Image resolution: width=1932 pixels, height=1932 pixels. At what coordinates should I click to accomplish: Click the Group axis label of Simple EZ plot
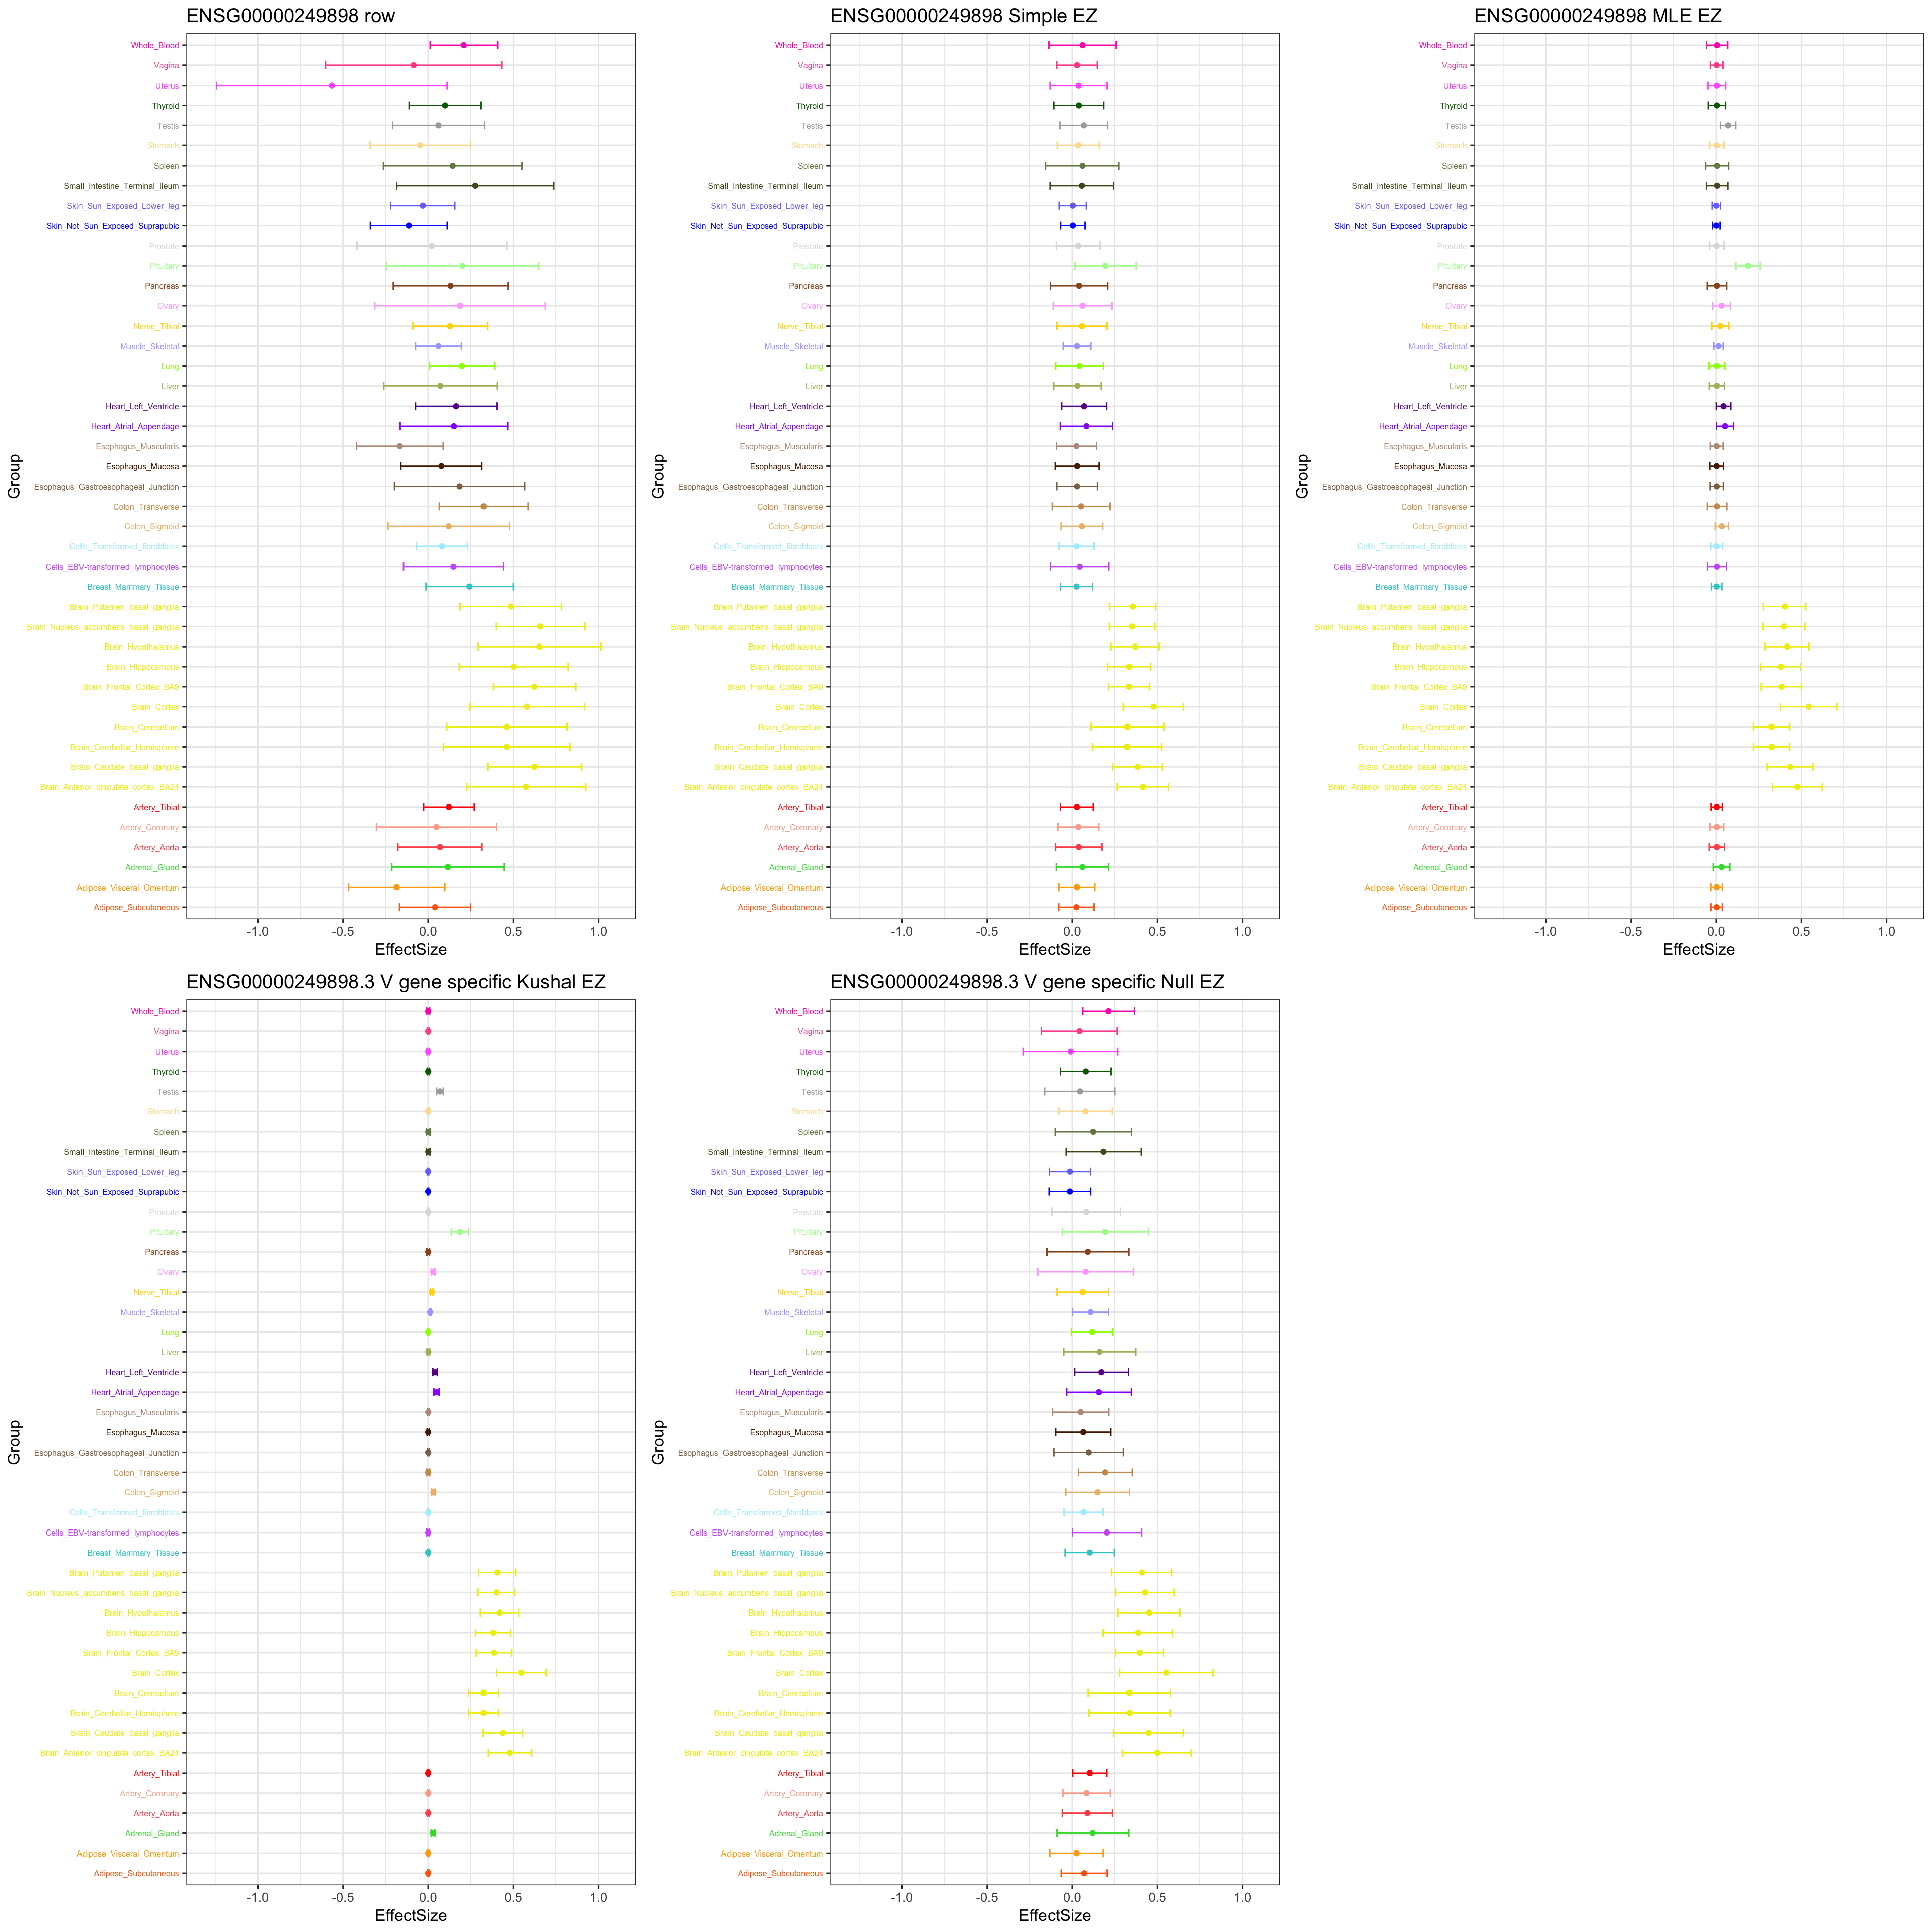pos(658,476)
